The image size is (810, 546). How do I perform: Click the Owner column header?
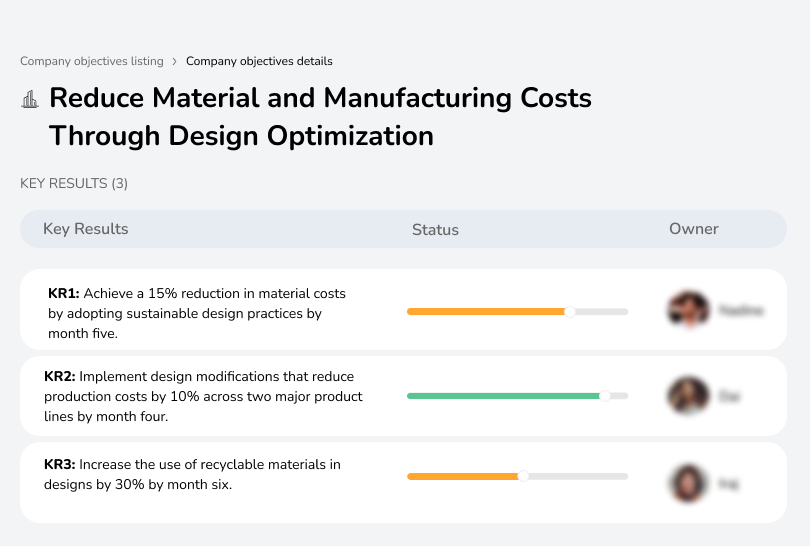click(694, 229)
